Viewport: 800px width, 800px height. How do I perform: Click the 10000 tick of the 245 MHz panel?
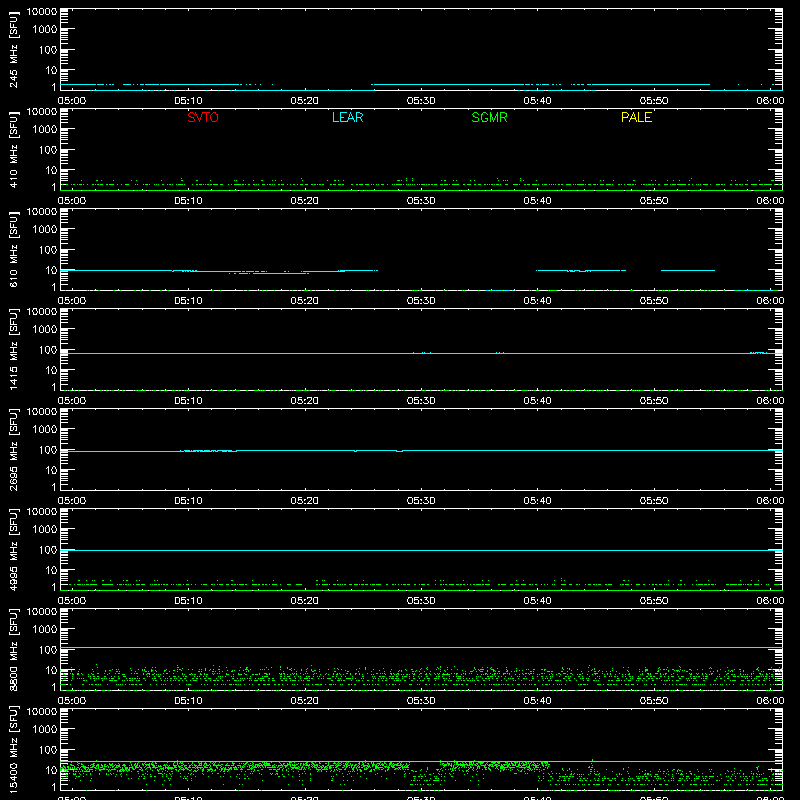click(x=42, y=12)
